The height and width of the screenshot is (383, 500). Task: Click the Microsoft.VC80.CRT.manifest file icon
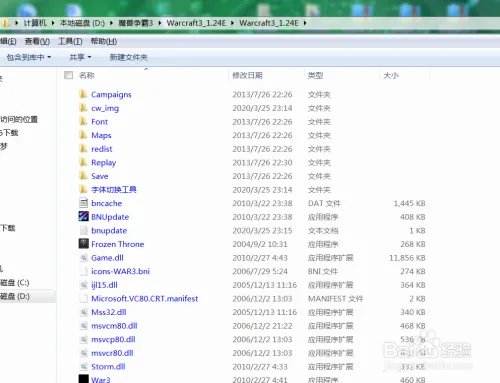pyautogui.click(x=83, y=299)
